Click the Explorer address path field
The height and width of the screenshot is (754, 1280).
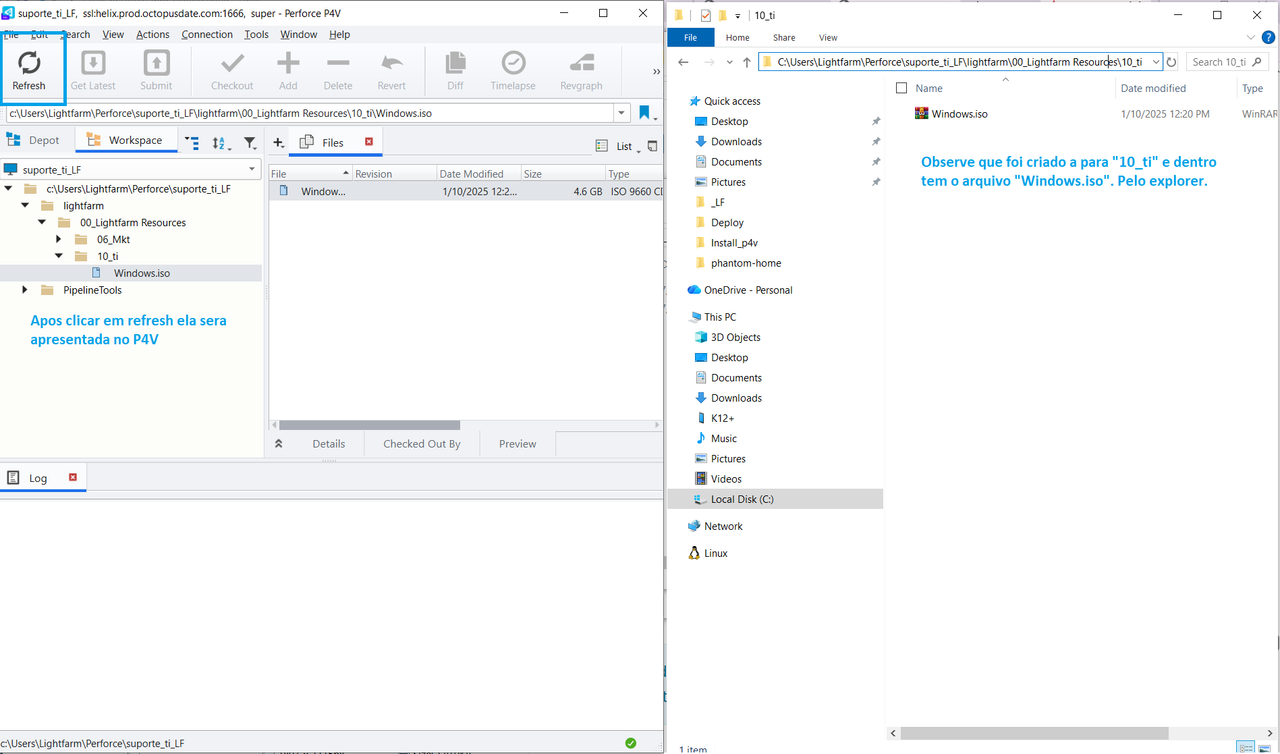click(x=960, y=62)
